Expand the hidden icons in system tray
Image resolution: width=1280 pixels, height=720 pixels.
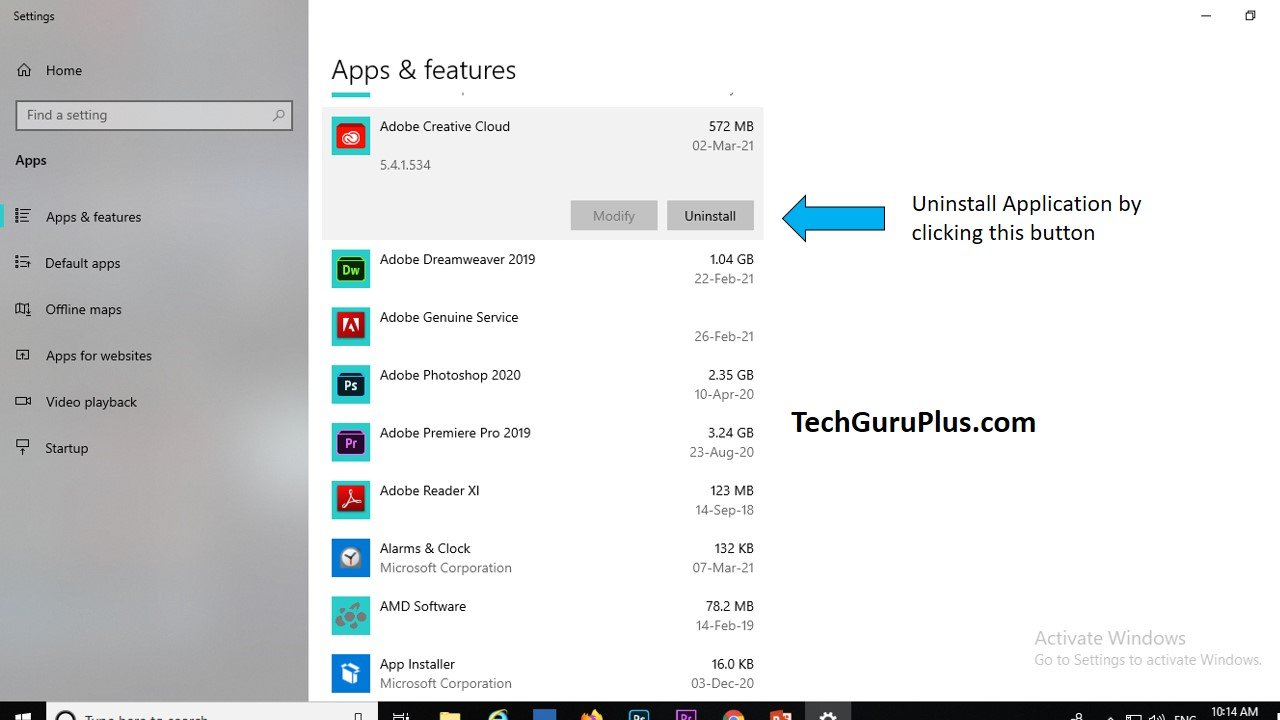pos(1110,715)
